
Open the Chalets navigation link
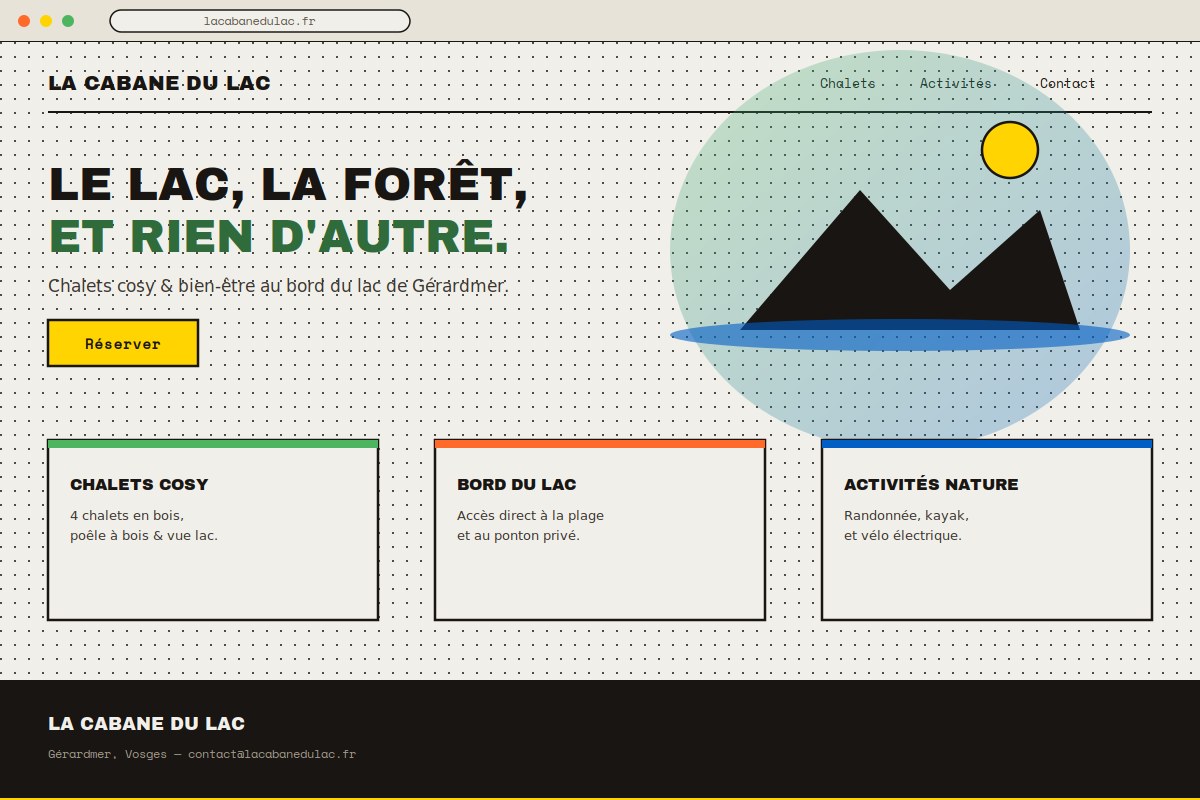point(847,83)
